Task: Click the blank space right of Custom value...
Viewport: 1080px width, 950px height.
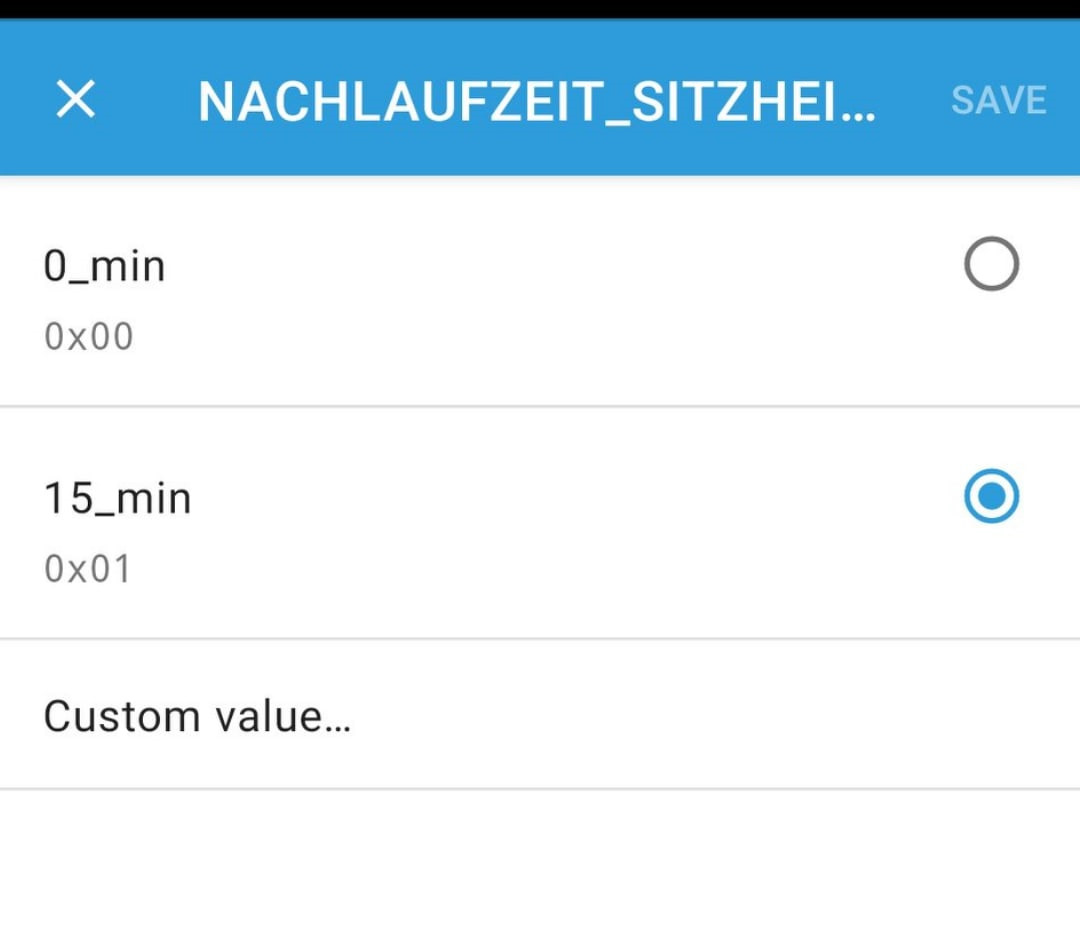Action: coord(700,716)
